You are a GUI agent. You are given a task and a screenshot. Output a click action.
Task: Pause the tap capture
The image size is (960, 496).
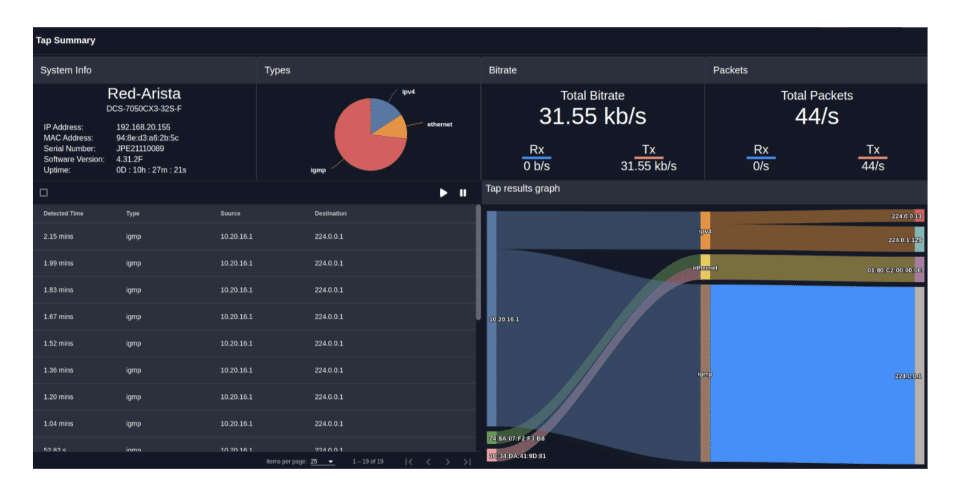tap(463, 193)
